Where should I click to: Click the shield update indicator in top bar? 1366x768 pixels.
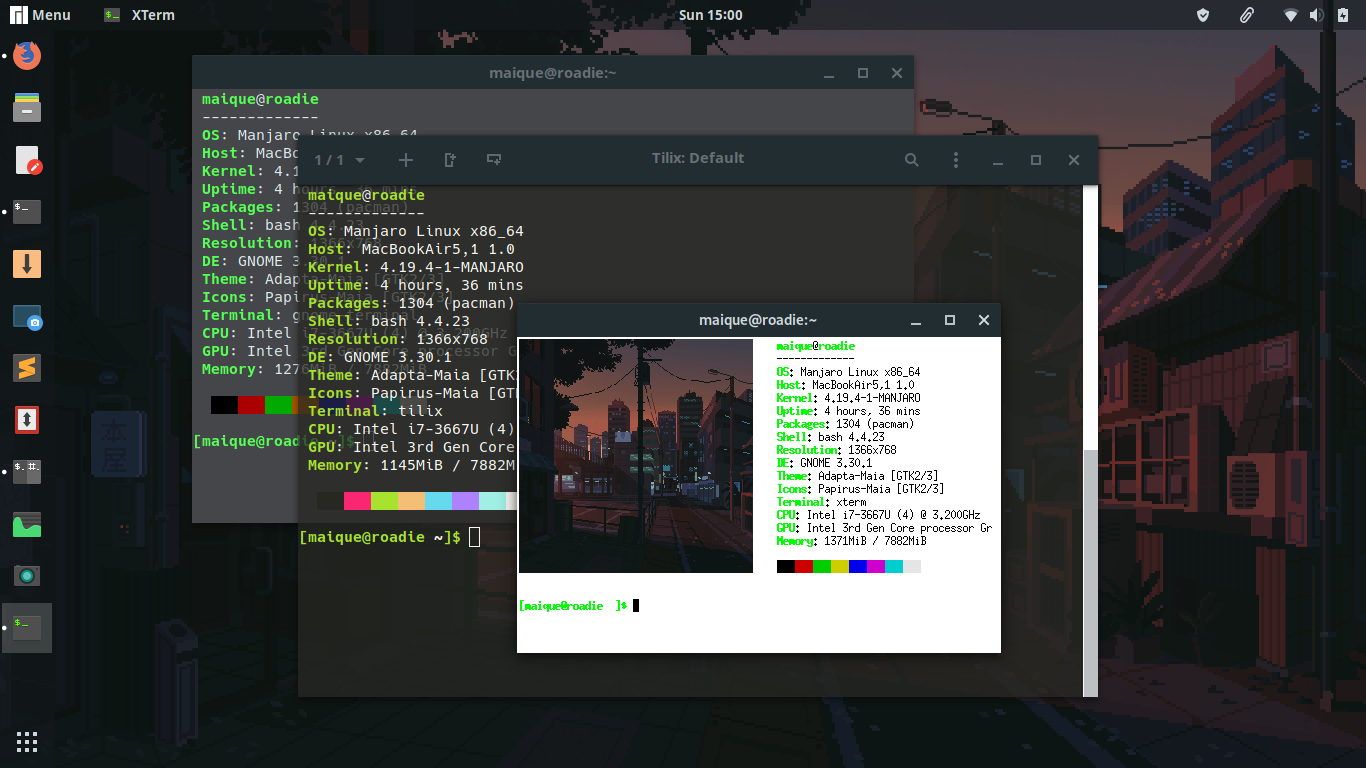(x=1204, y=15)
